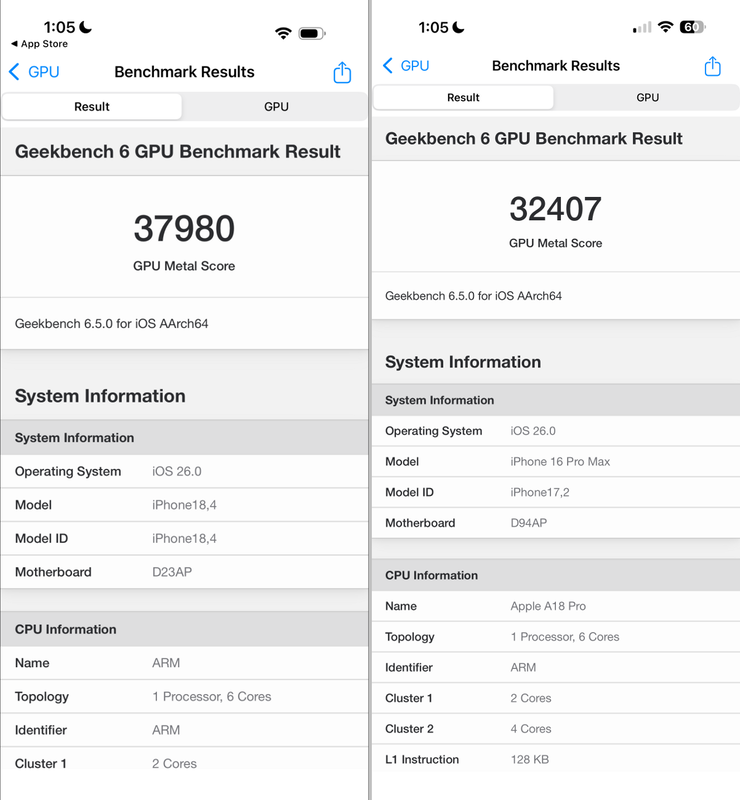The width and height of the screenshot is (740, 800).
Task: Select Result tab on right screen
Action: (463, 97)
